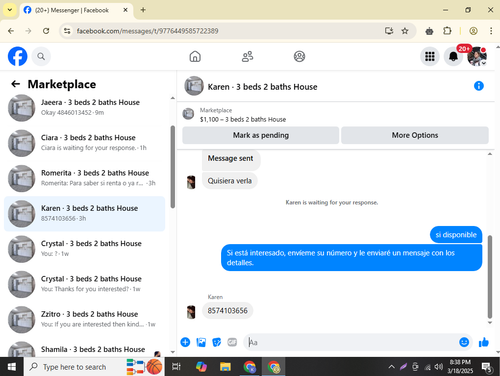Viewport: 500px width, 376px height.
Task: Click the 'si disponible' message bubble
Action: click(456, 235)
